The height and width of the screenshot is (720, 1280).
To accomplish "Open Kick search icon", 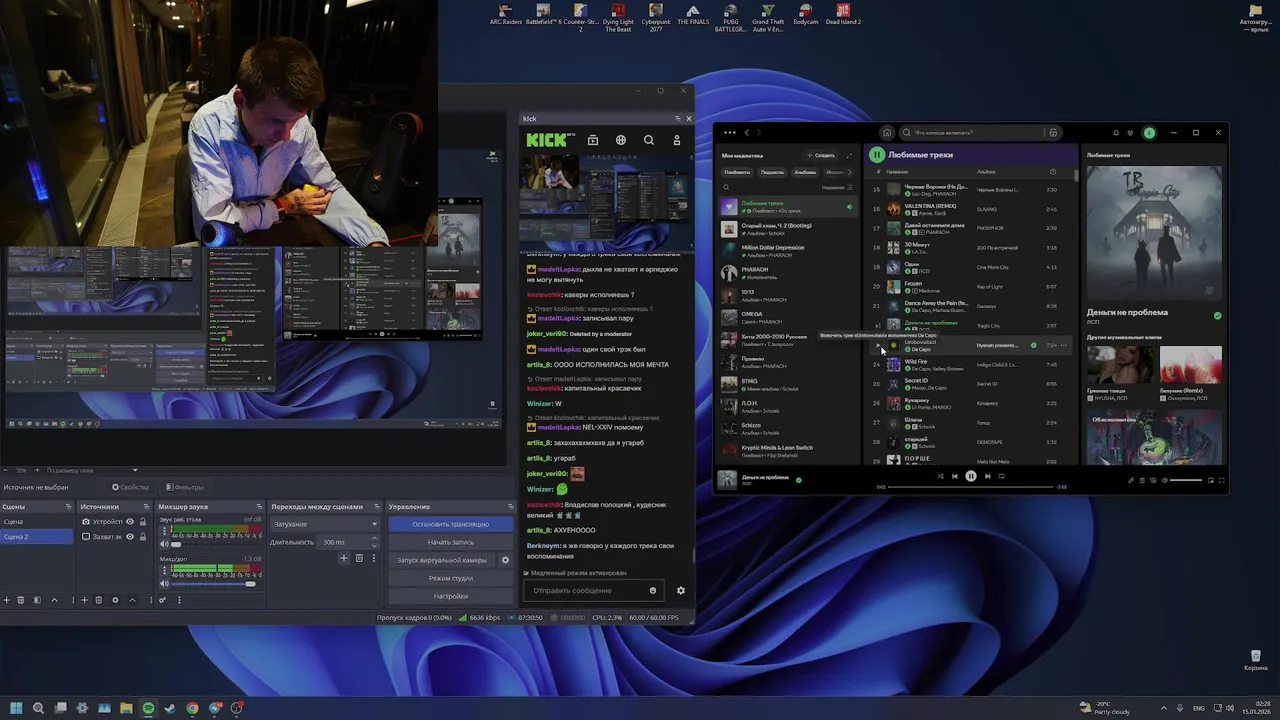I will point(649,141).
